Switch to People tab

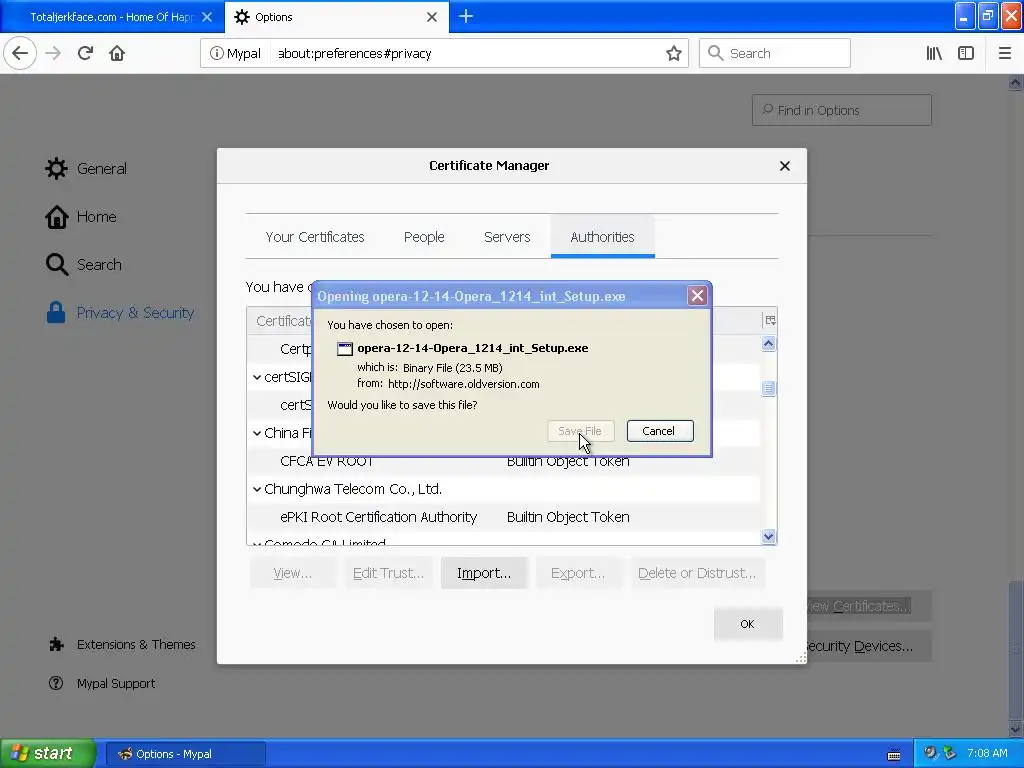pos(424,237)
